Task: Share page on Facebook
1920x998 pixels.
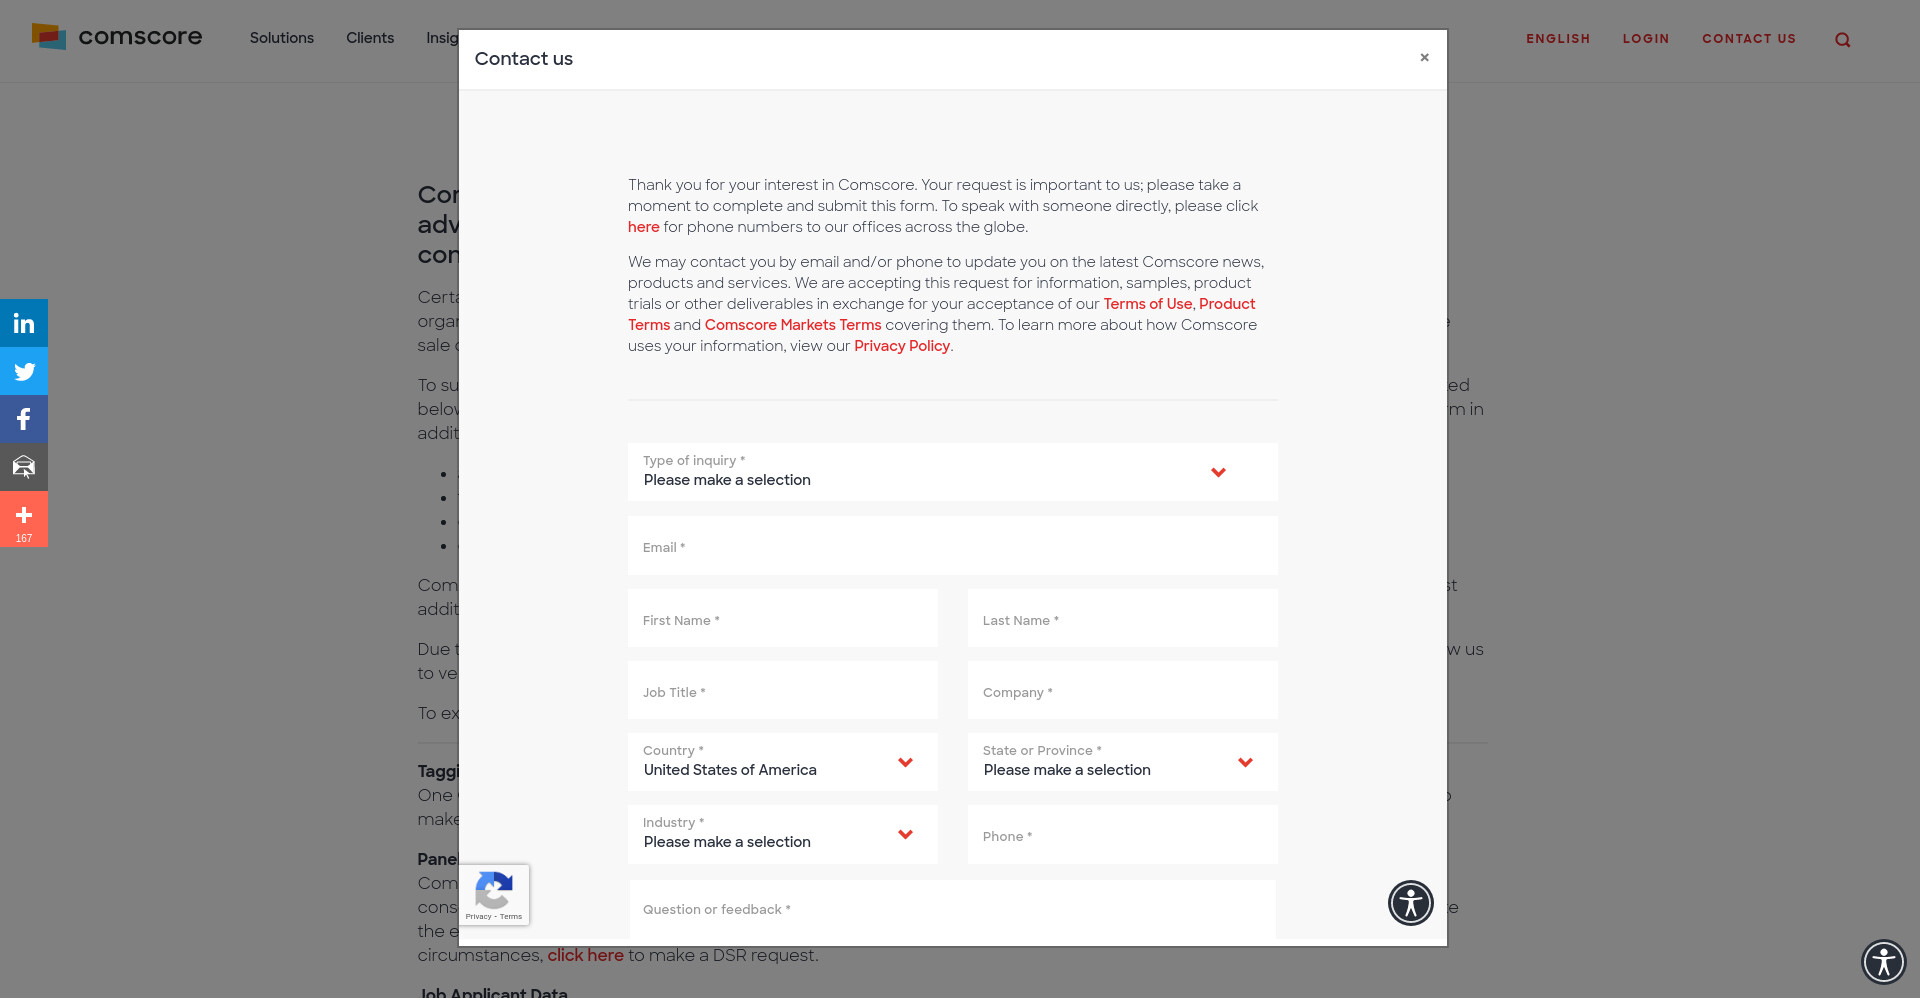Action: pyautogui.click(x=24, y=419)
